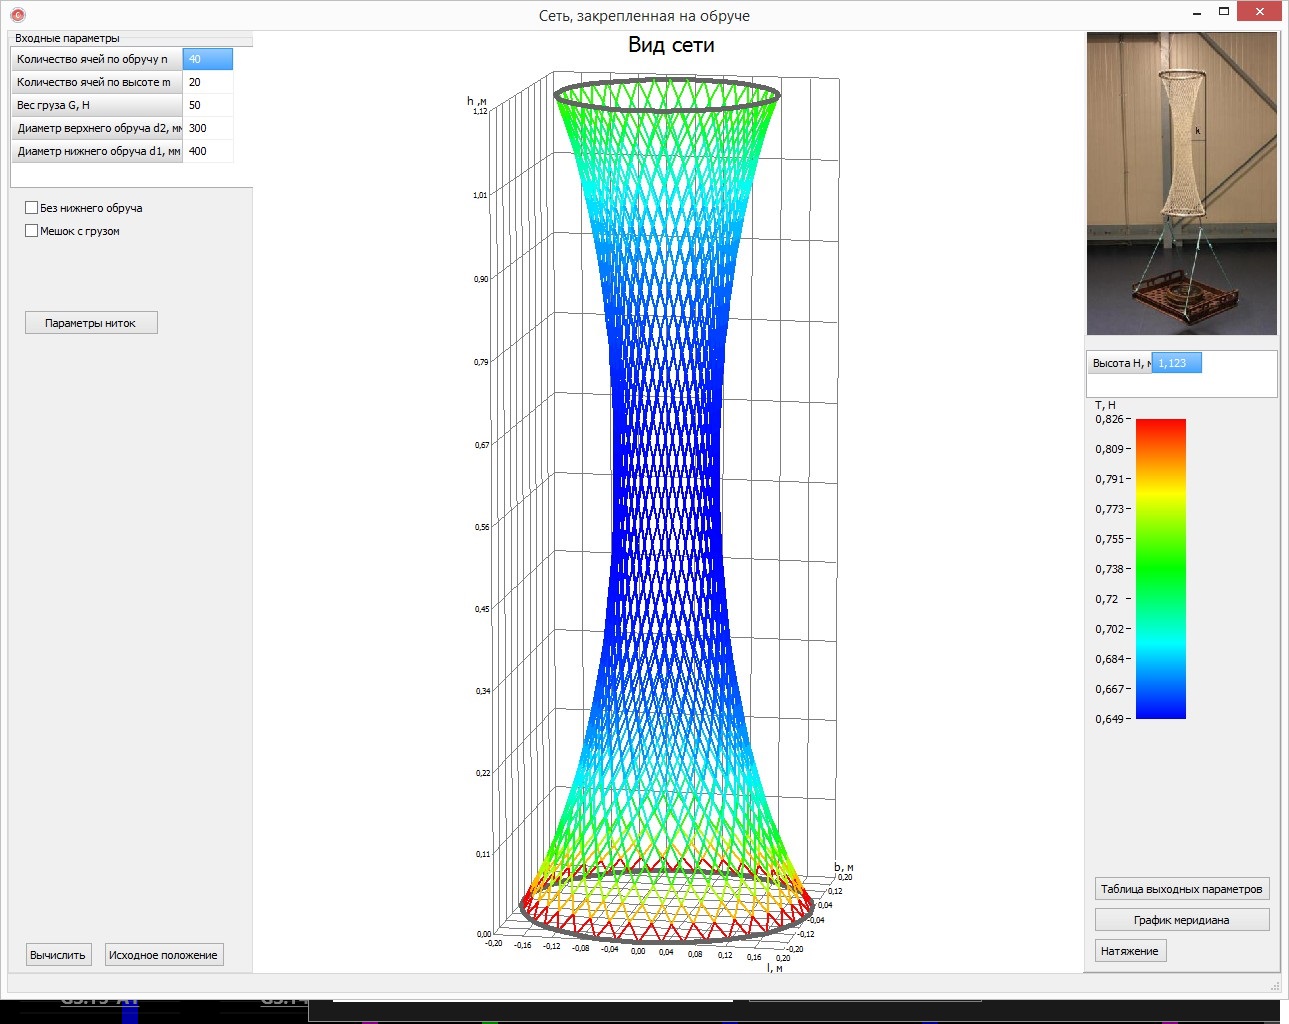Minimize the application window
This screenshot has height=1024, width=1289.
click(1197, 12)
